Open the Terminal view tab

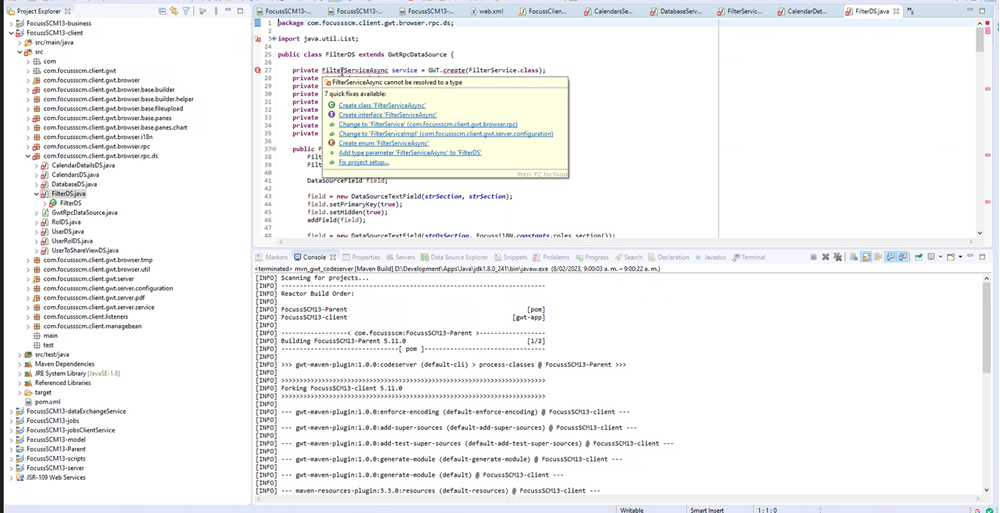coord(749,257)
